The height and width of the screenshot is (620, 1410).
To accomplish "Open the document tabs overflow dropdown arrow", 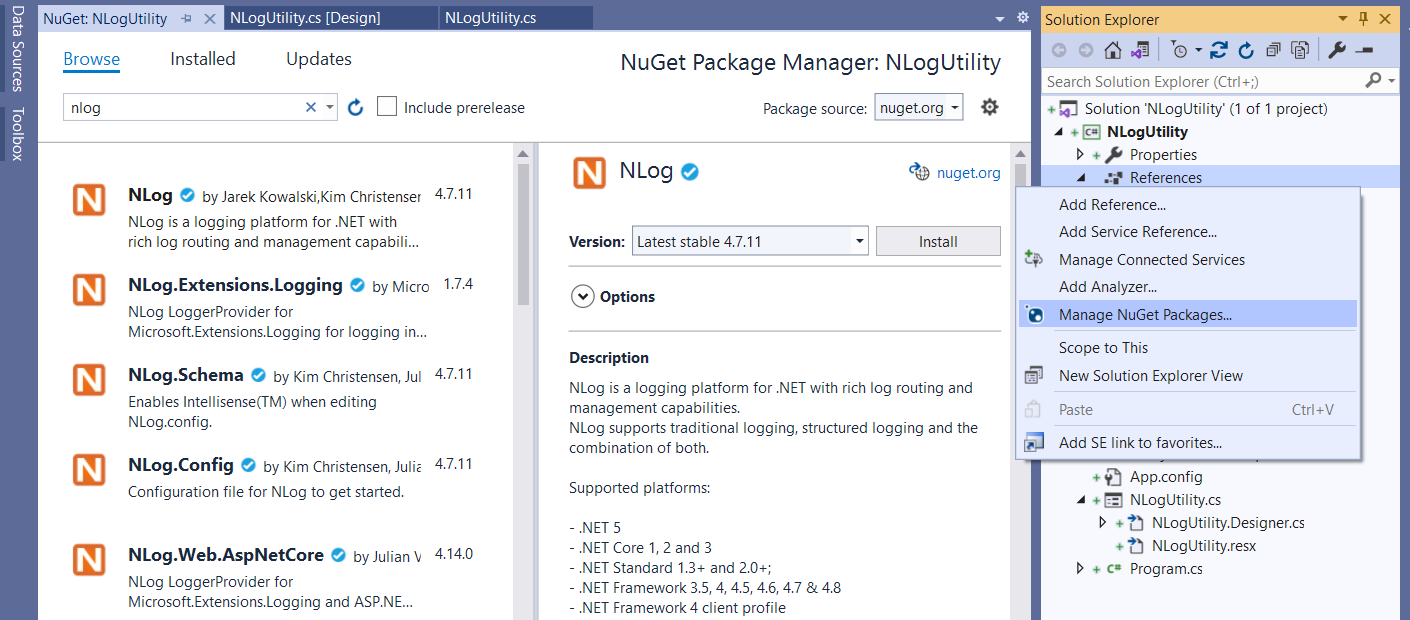I will click(1000, 19).
